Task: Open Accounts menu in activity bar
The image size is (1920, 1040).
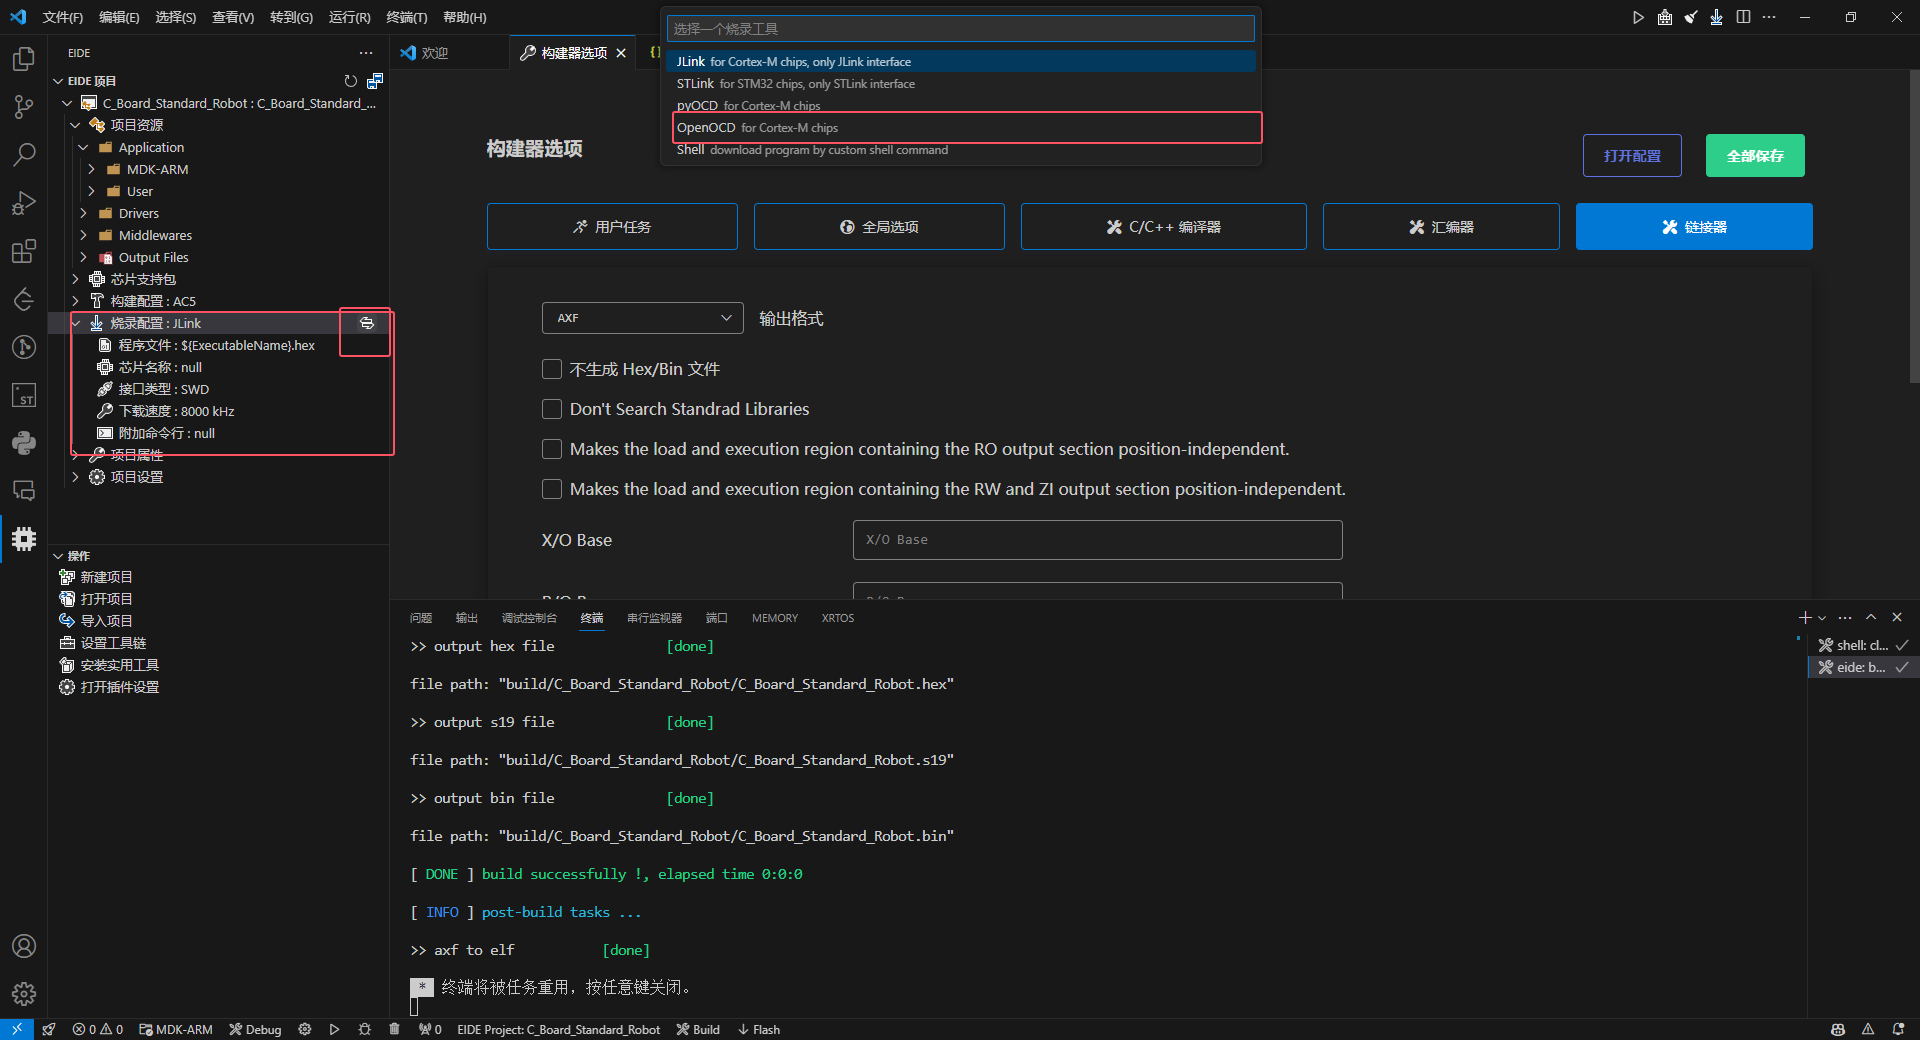Action: (24, 946)
